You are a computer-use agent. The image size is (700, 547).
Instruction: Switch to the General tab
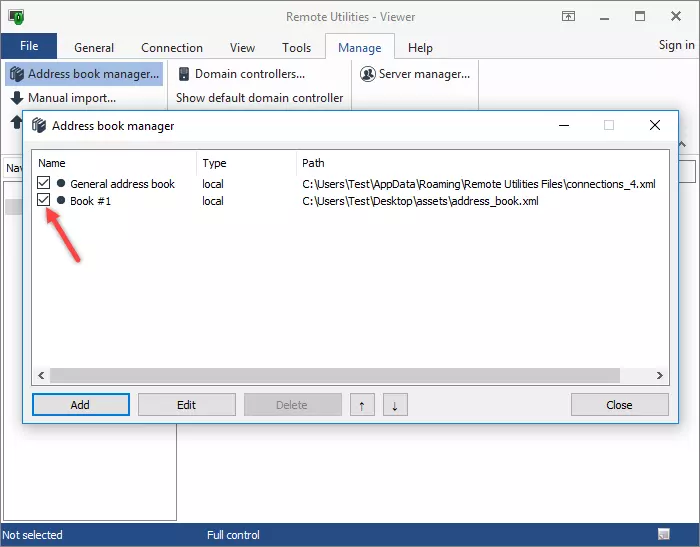pos(94,48)
